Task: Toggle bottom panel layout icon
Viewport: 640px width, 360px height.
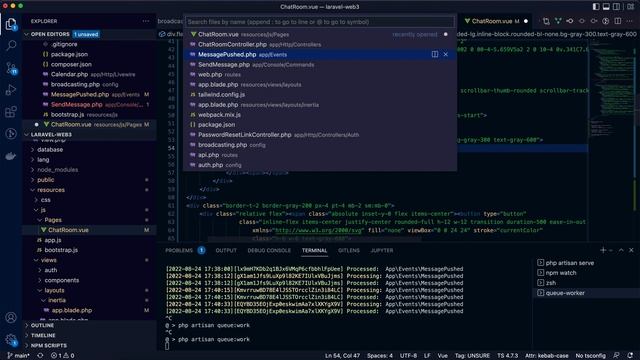Action: pyautogui.click(x=606, y=7)
